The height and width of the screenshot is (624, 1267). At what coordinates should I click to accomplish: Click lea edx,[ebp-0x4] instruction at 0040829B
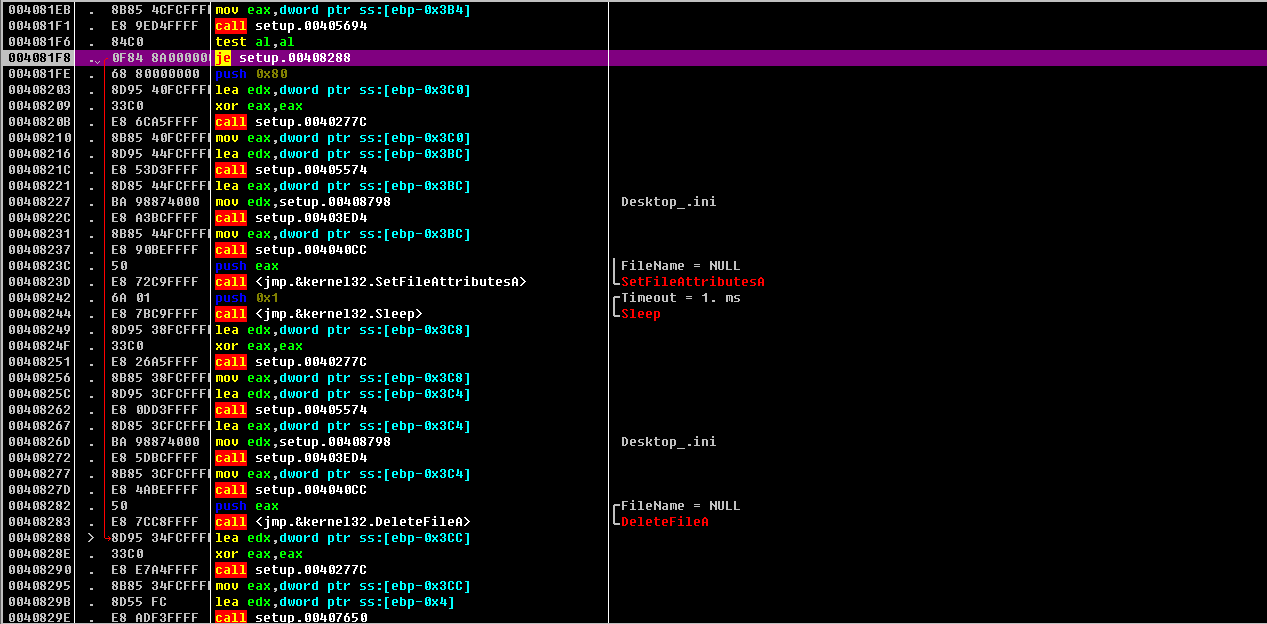tap(335, 602)
